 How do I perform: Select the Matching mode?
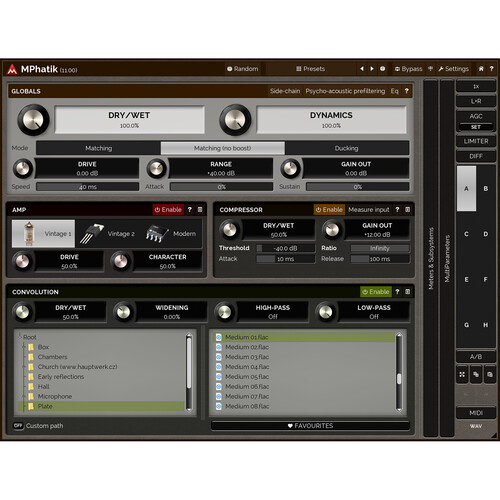click(x=99, y=148)
